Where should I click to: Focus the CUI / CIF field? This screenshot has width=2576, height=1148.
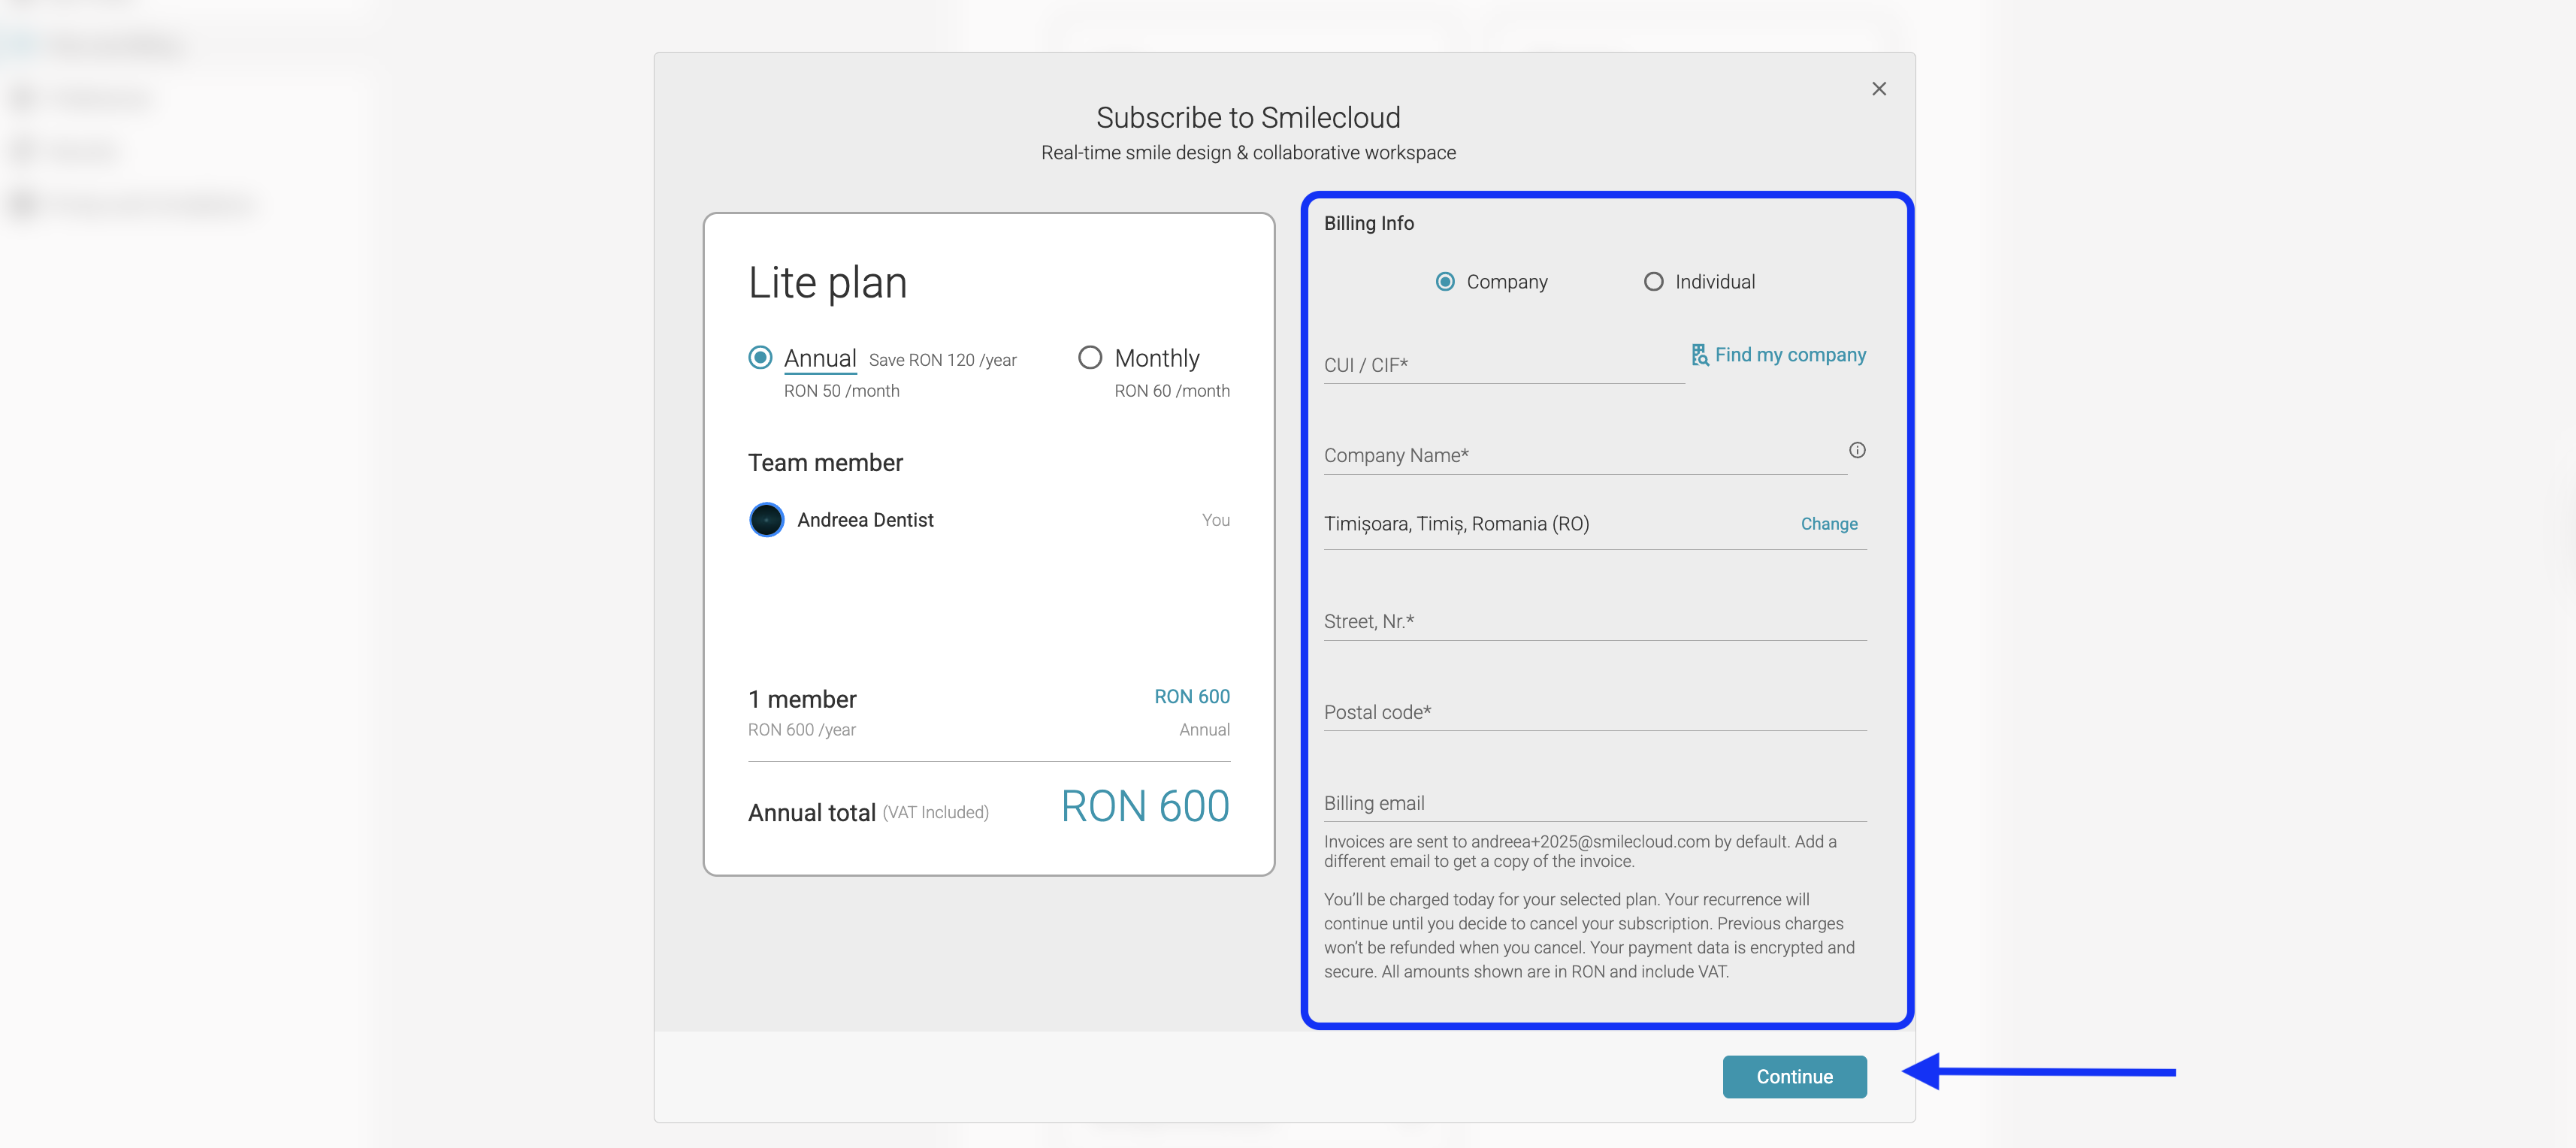1504,365
